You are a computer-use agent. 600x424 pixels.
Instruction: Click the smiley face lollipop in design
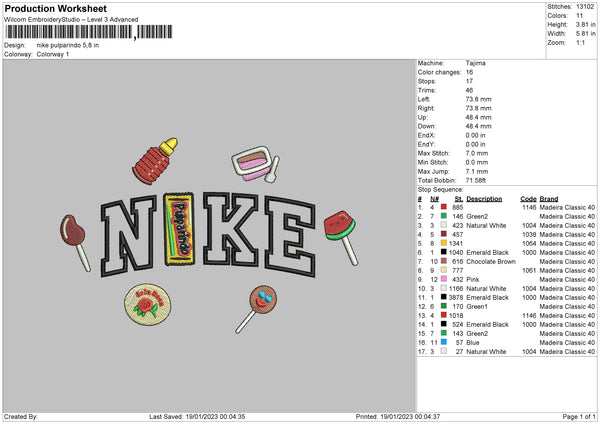coord(256,309)
